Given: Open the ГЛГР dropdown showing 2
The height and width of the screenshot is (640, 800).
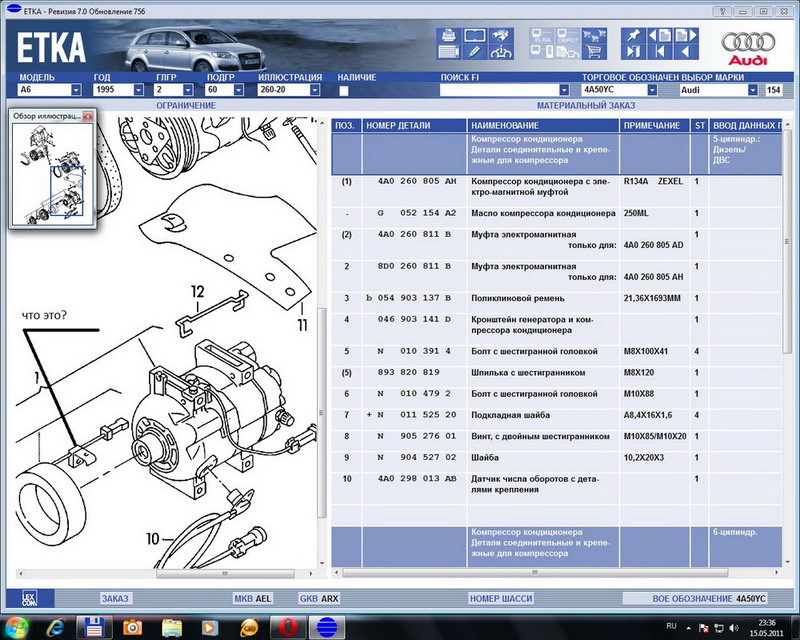Looking at the screenshot, I should pyautogui.click(x=188, y=90).
